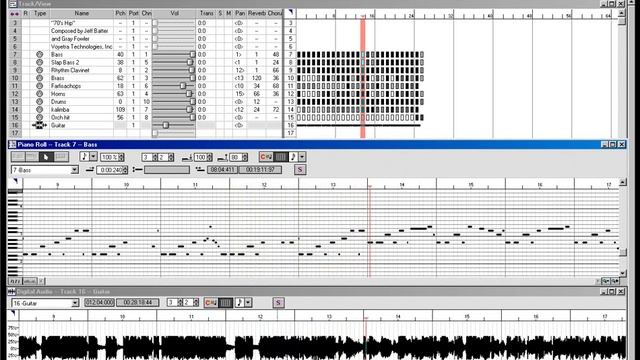Open the 16 Guitar track dropdown
Image resolution: width=640 pixels, height=360 pixels.
click(75, 303)
